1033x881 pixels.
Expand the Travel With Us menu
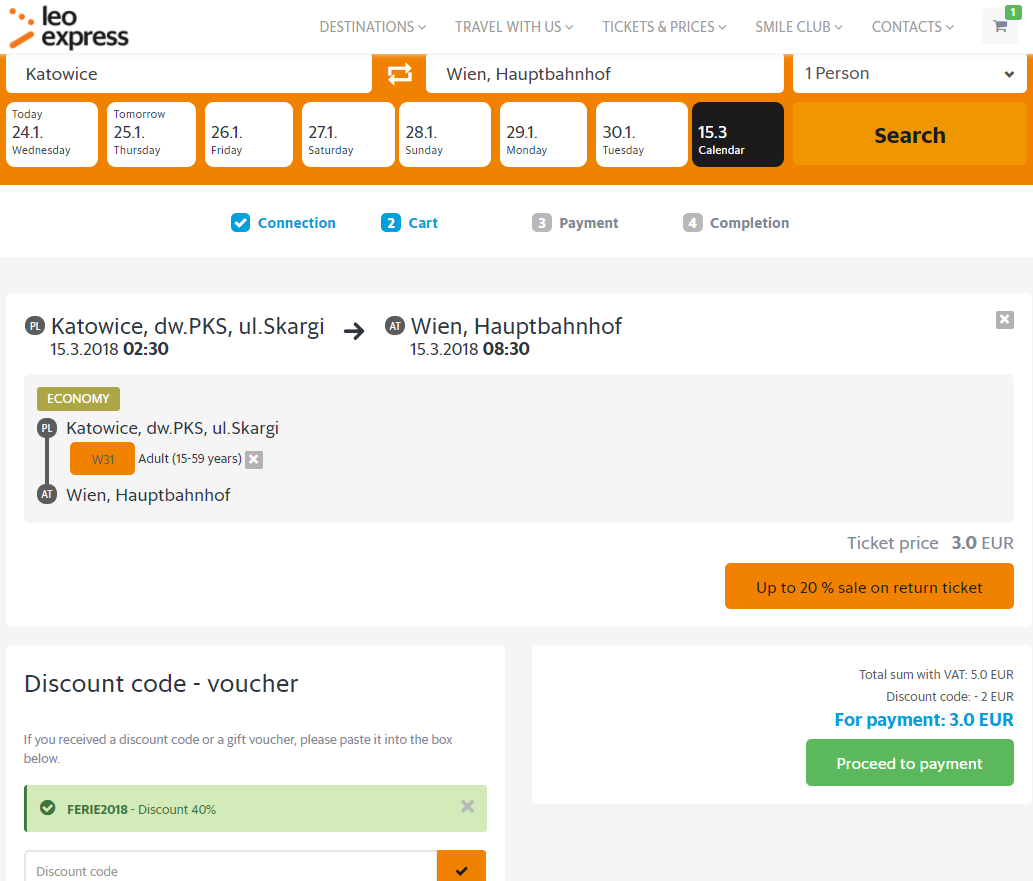tap(514, 27)
